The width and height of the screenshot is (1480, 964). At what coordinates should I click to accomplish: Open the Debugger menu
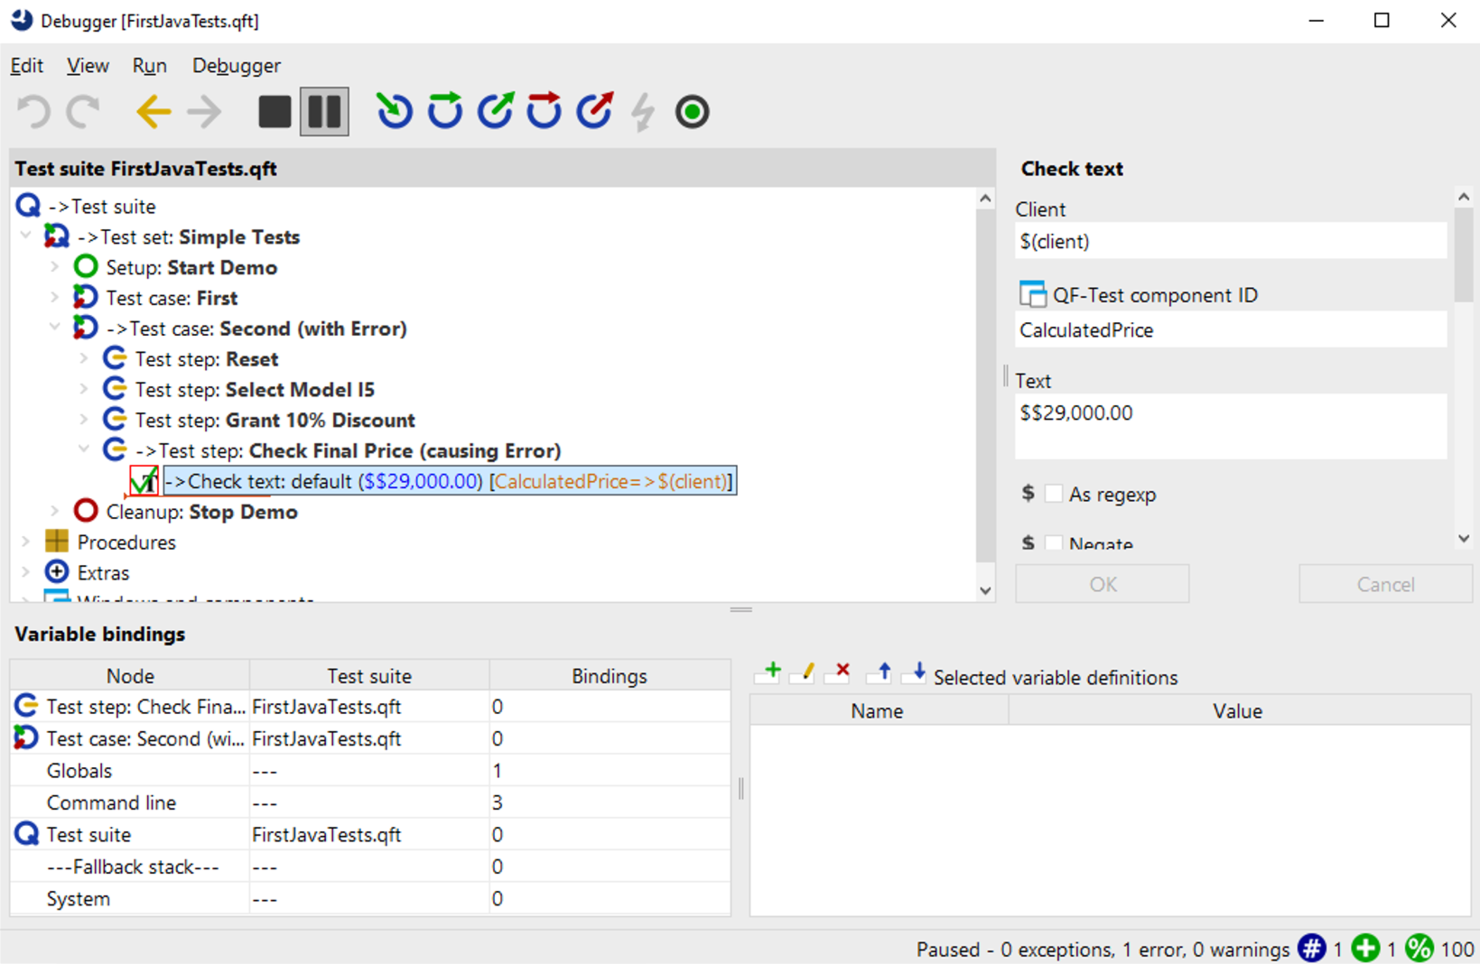pos(236,65)
